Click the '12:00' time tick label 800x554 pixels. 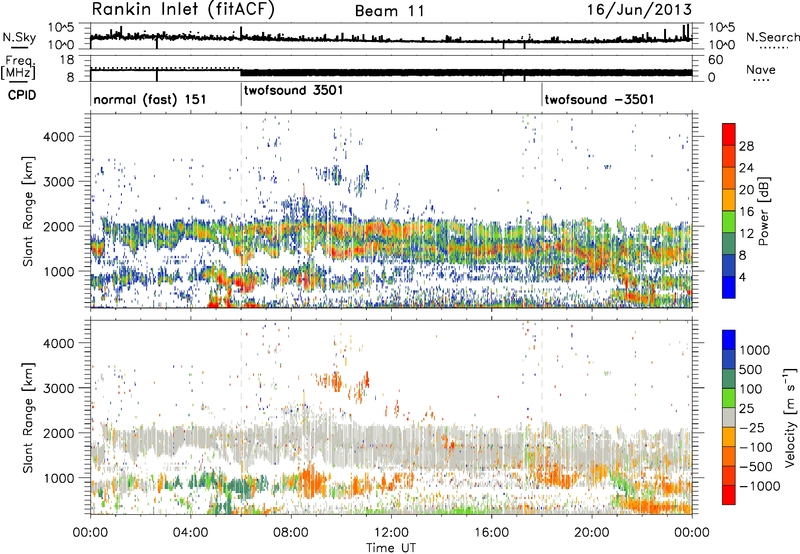pos(391,533)
